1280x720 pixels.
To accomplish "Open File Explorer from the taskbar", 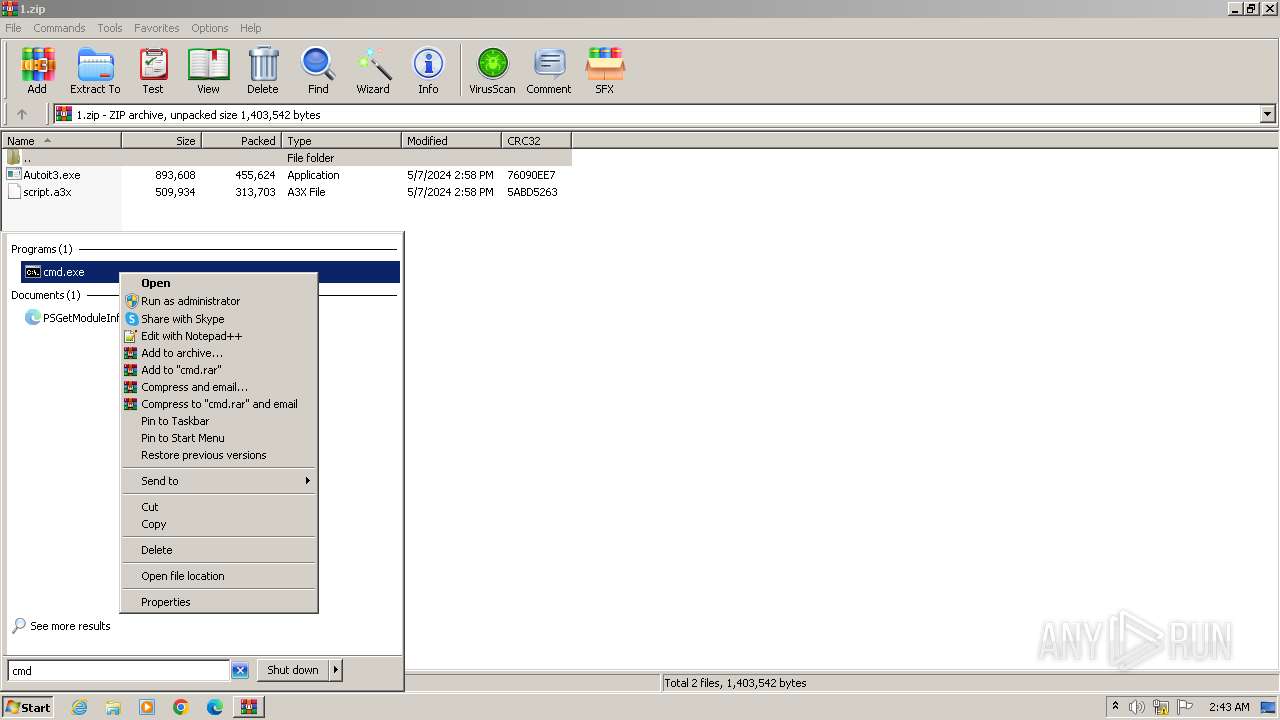I will click(x=113, y=707).
